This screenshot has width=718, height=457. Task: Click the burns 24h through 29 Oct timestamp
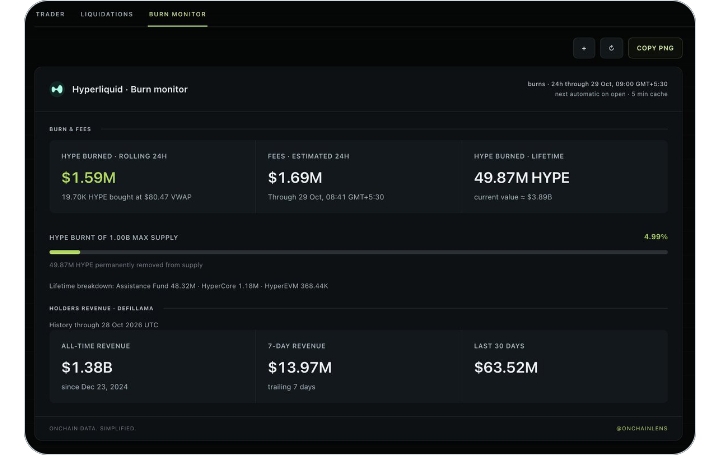(597, 84)
